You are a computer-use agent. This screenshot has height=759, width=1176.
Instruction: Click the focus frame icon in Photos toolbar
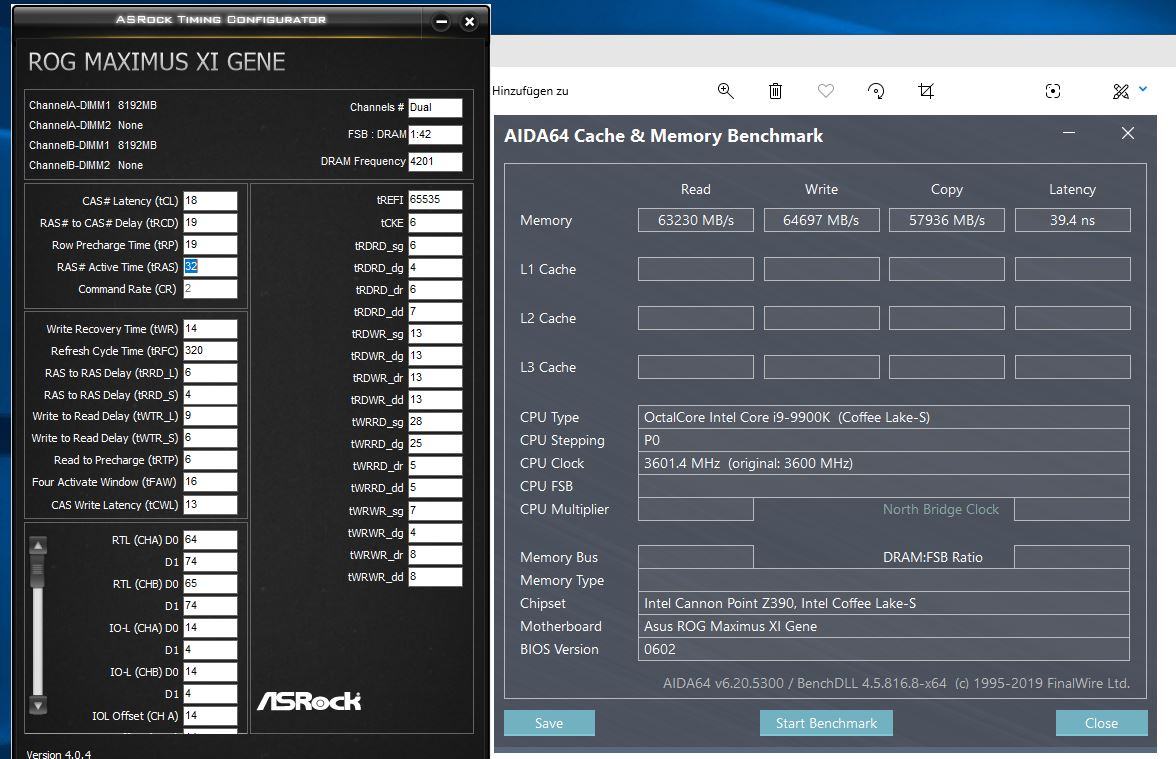[1053, 91]
